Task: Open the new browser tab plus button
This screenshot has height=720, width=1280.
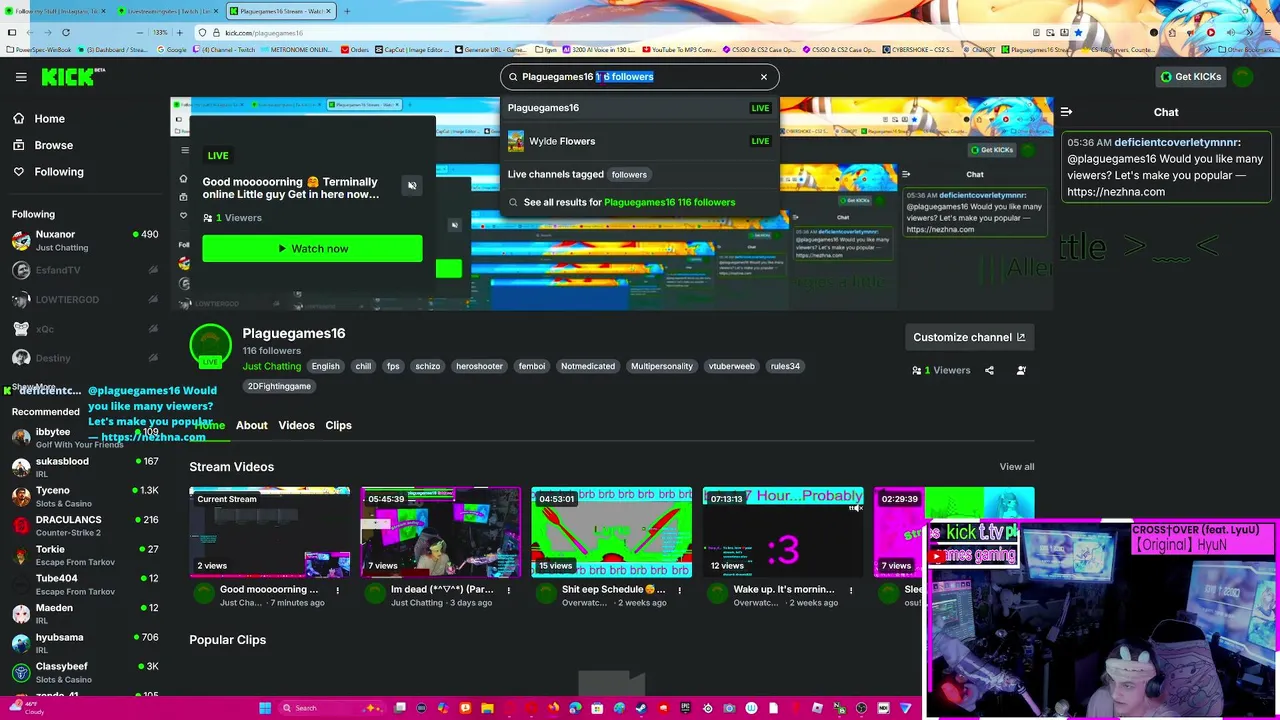Action: 347,11
